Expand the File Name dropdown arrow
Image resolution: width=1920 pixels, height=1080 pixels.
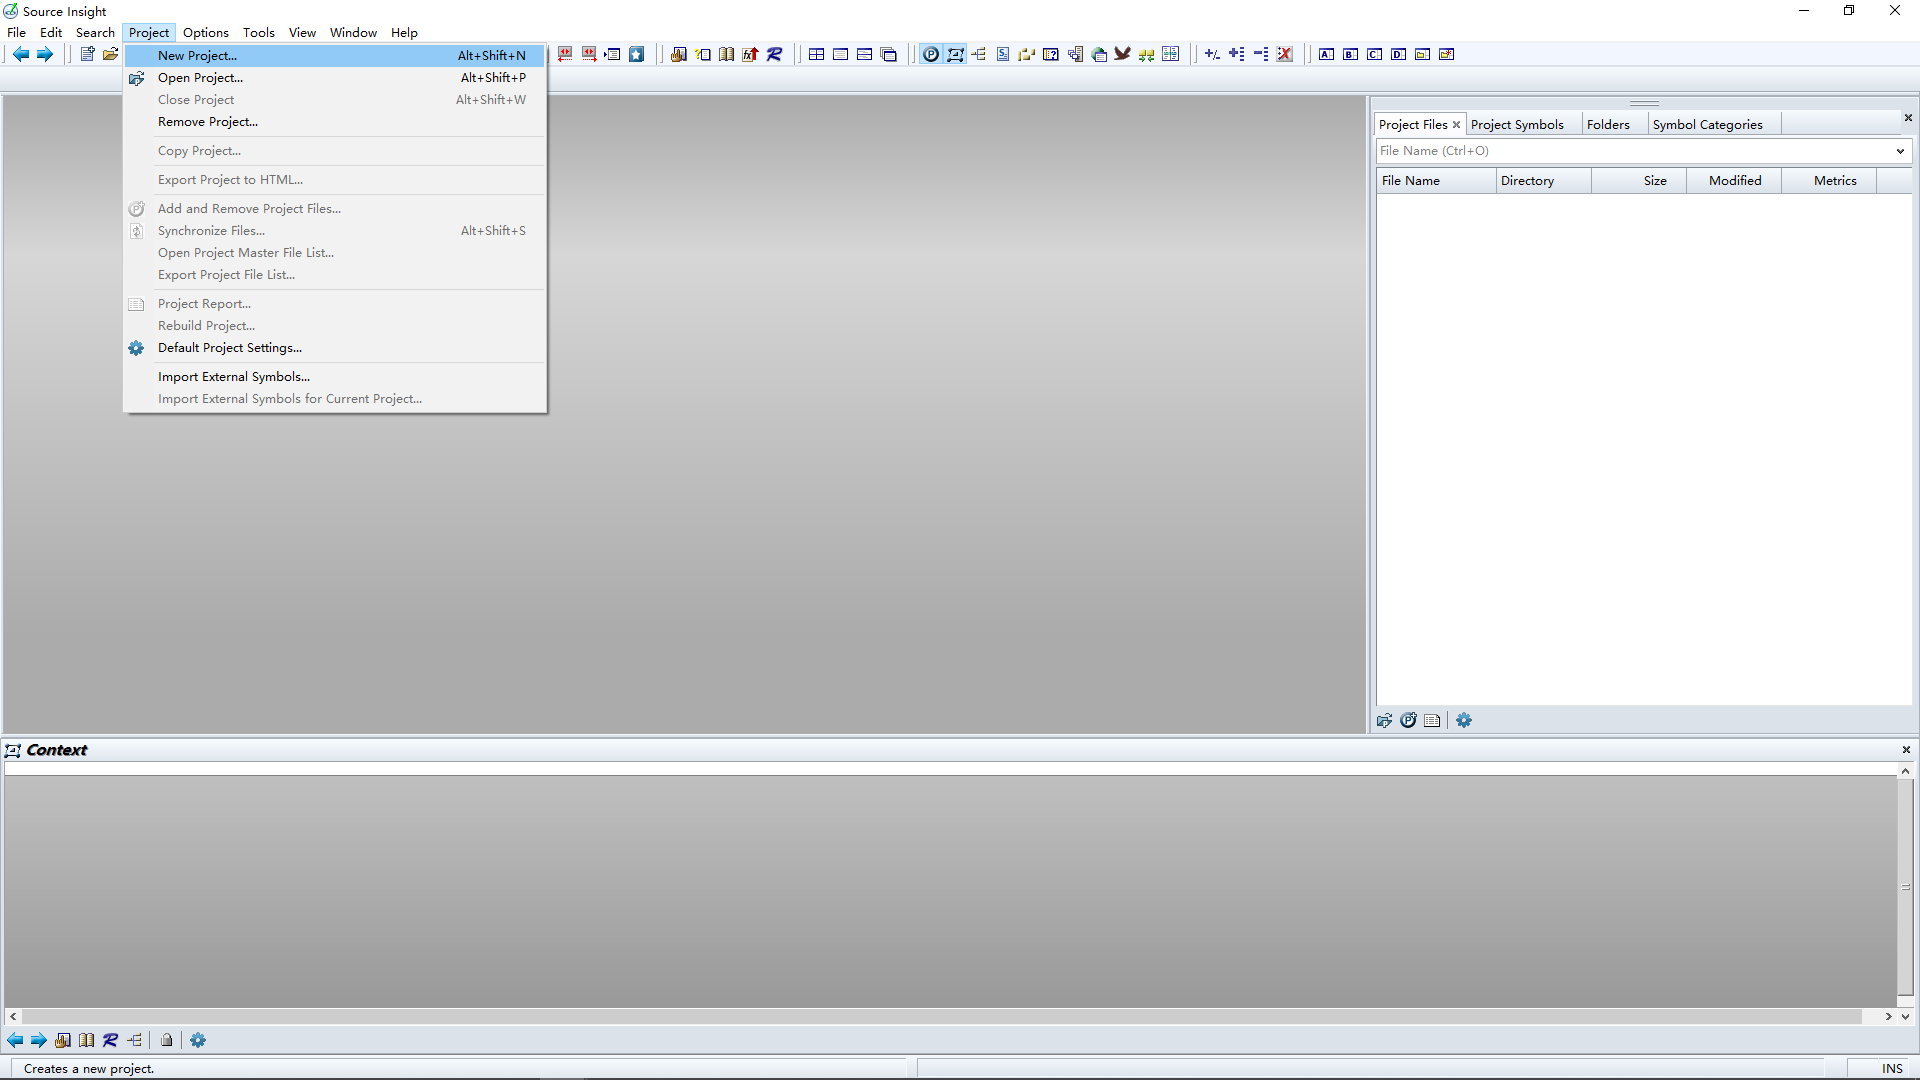(1900, 151)
